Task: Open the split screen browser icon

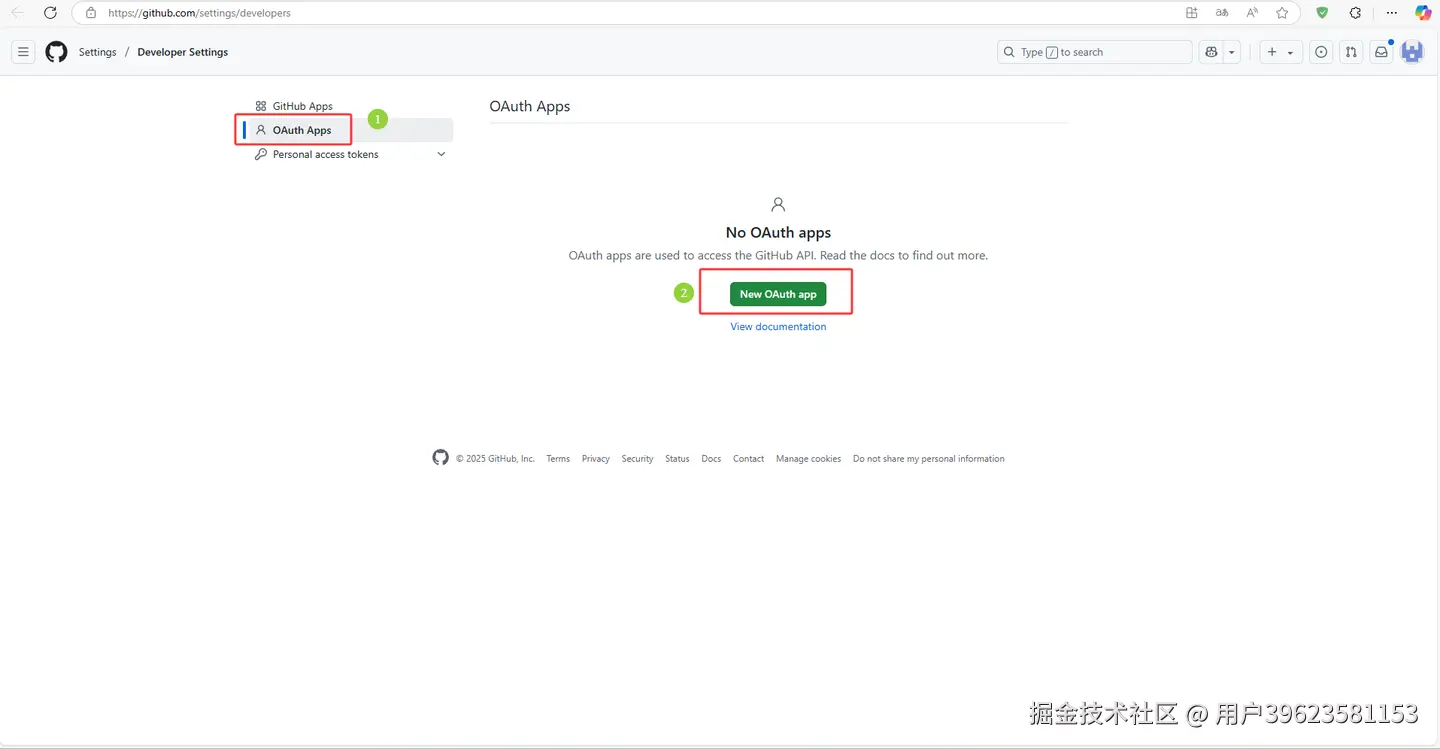Action: tap(1191, 13)
